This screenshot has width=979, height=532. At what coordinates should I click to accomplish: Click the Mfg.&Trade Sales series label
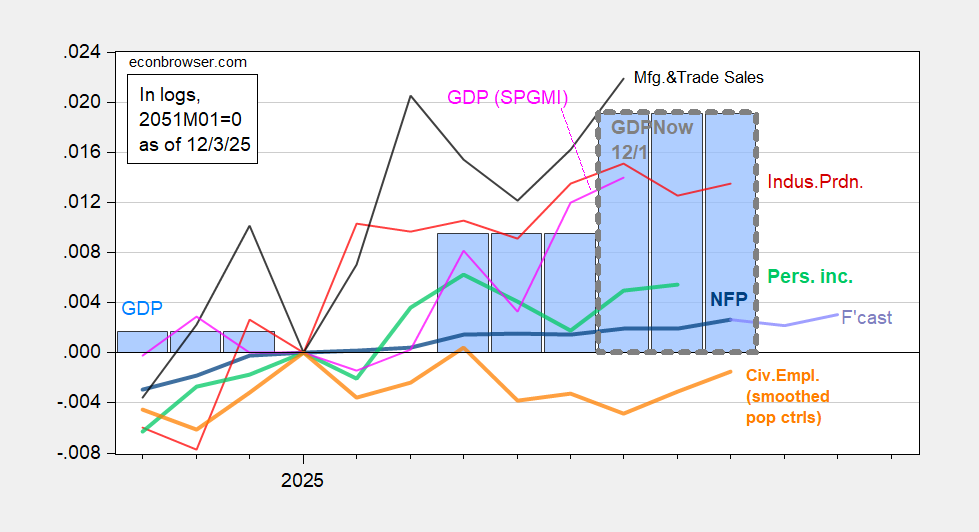point(698,77)
